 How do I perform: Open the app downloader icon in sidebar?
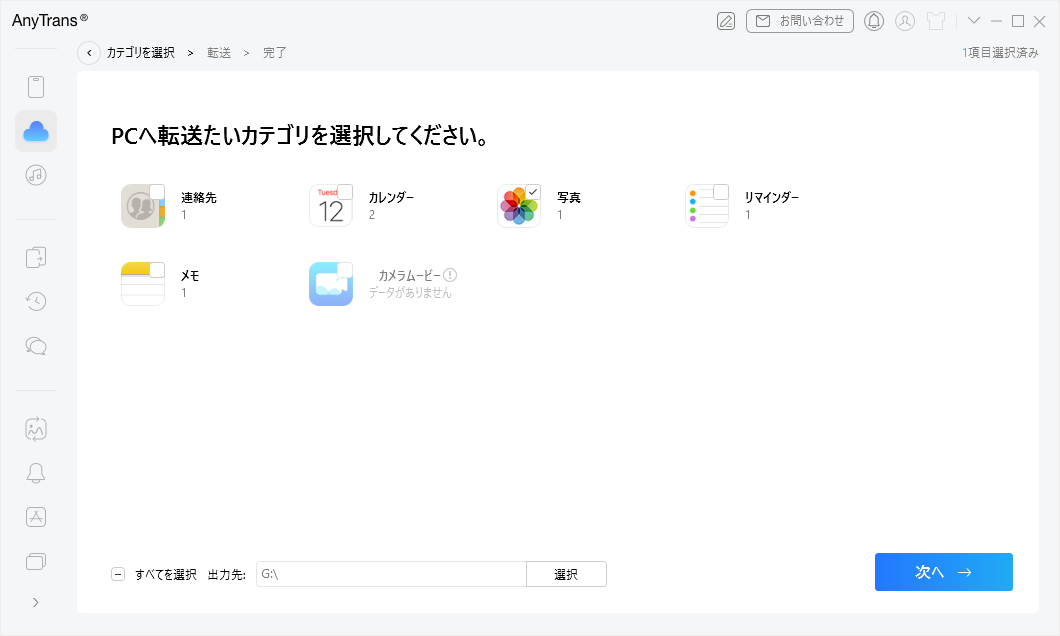point(36,517)
